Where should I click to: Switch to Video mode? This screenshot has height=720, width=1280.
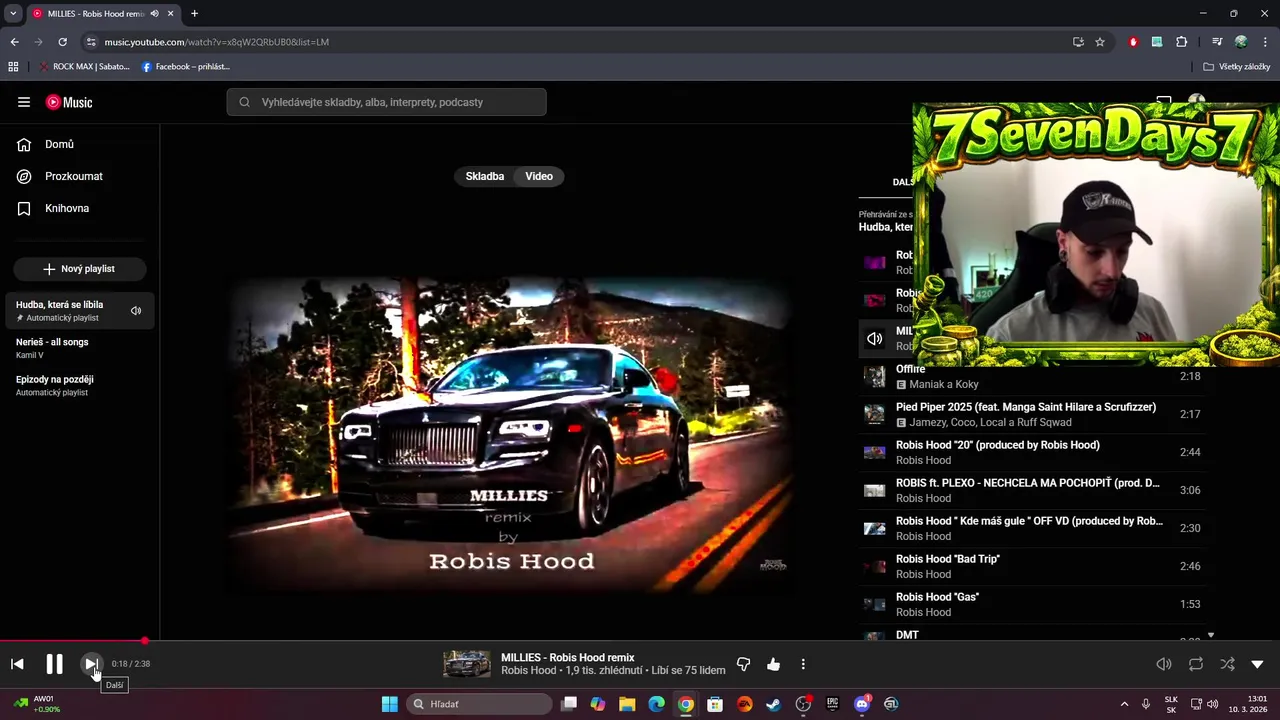[539, 176]
